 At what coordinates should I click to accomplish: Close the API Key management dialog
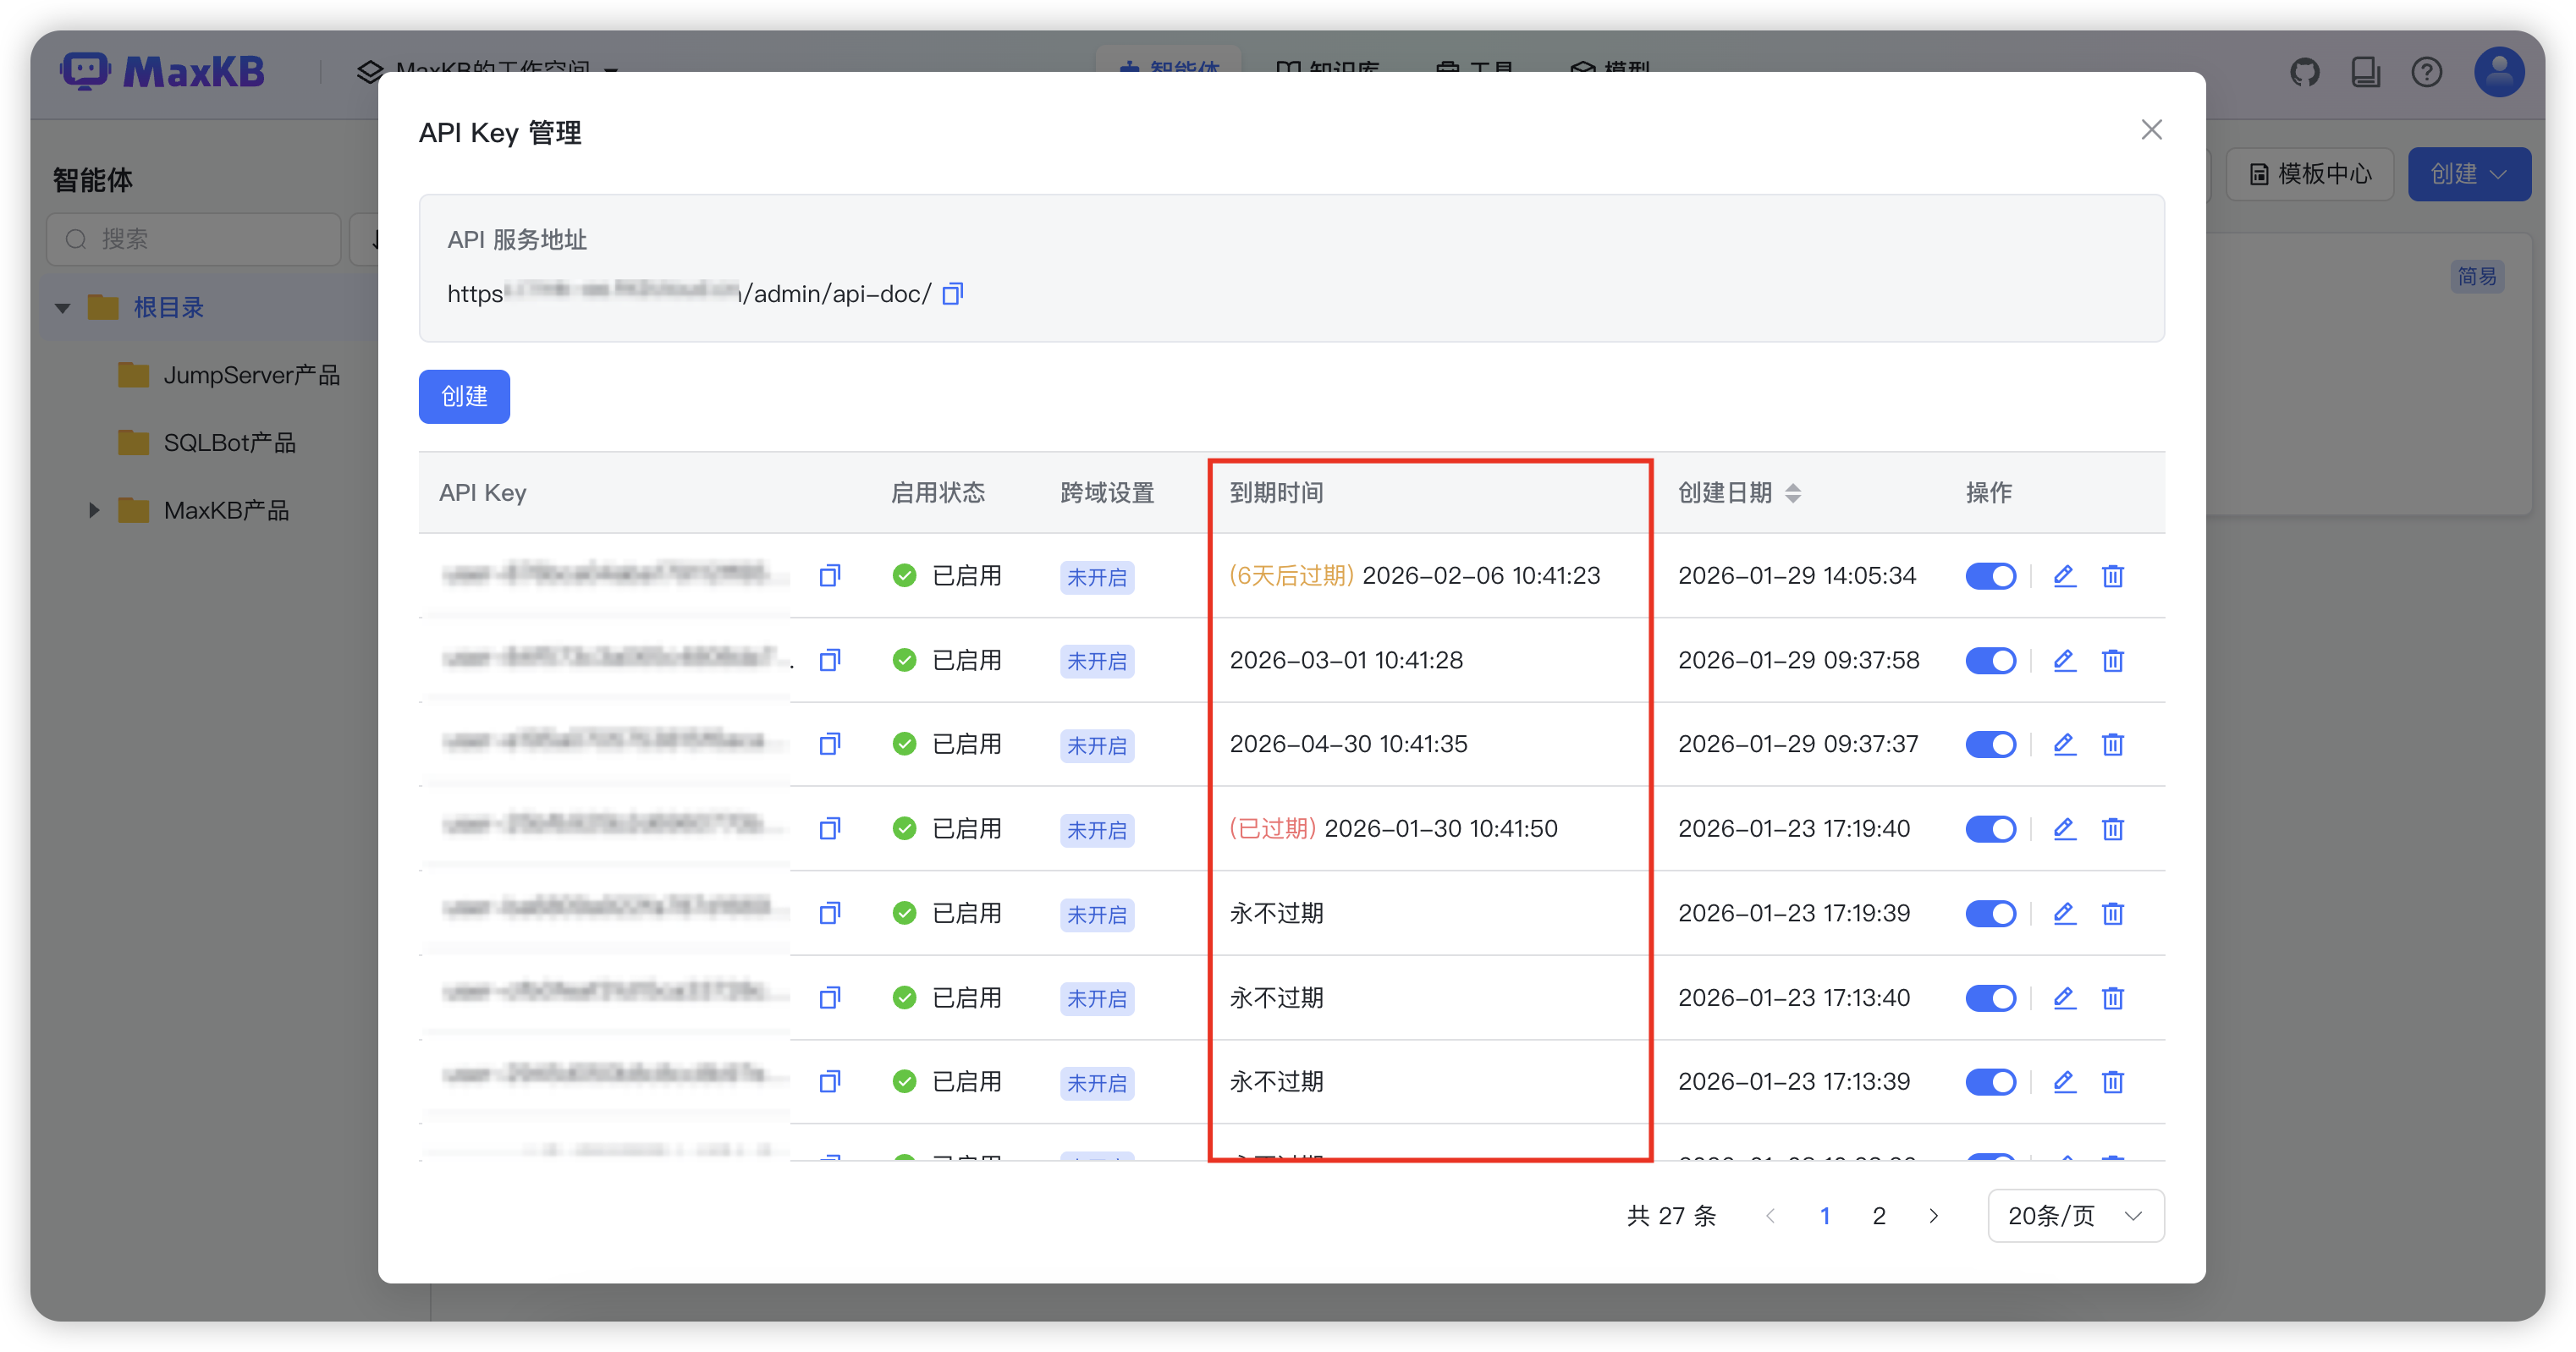pos(2151,130)
